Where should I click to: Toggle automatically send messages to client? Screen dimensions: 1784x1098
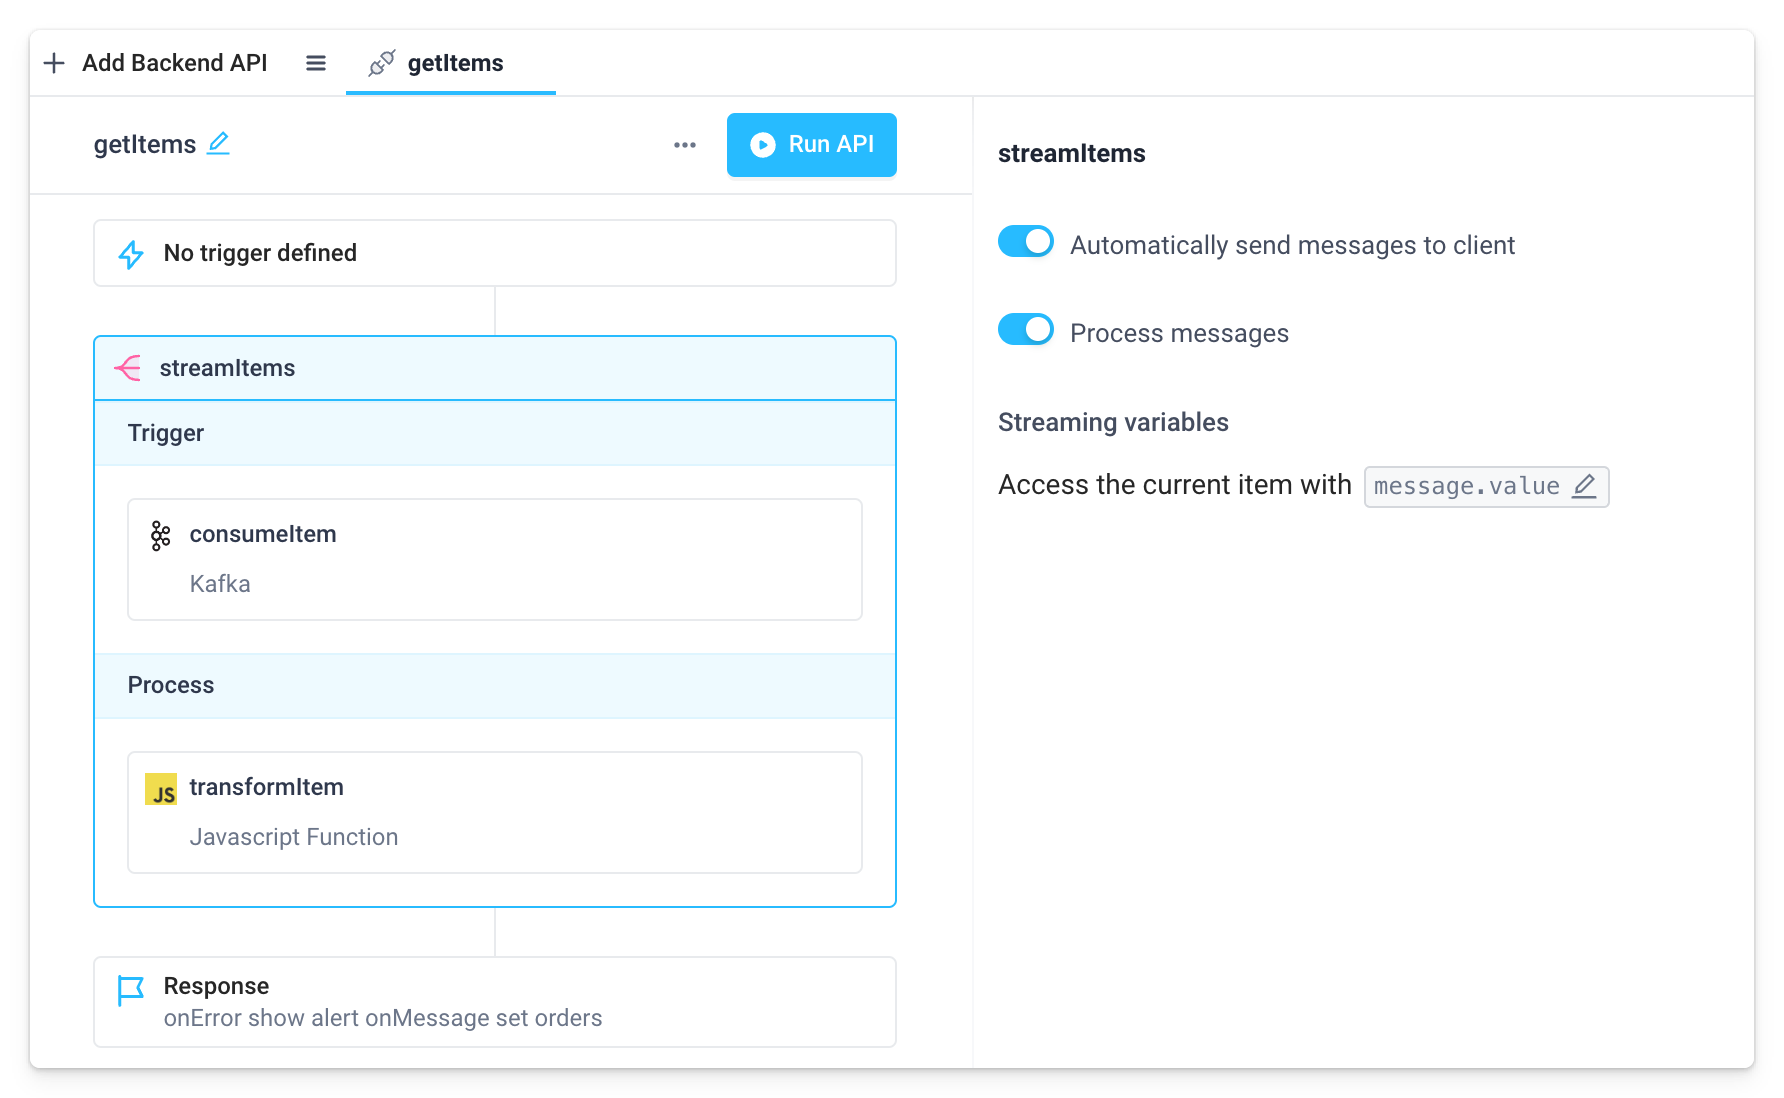(1026, 242)
